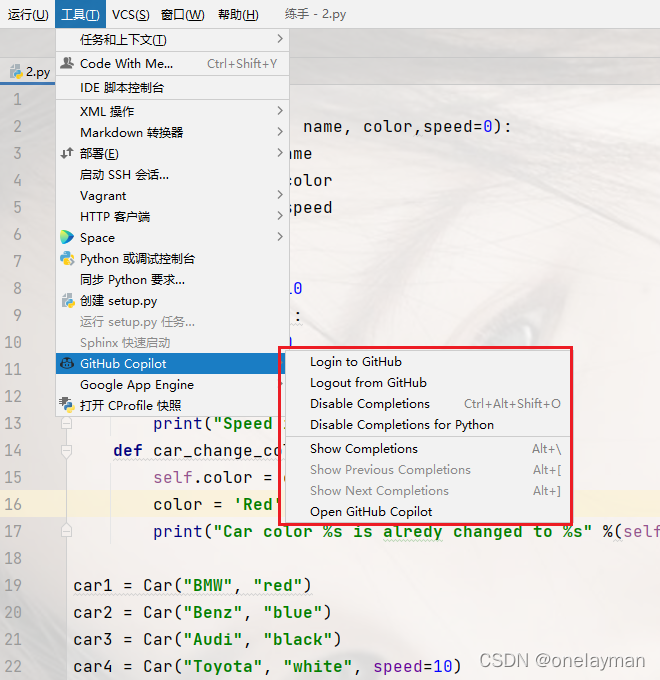The width and height of the screenshot is (660, 680).
Task: Click the window title 练手 - 2.py
Action: (x=315, y=14)
